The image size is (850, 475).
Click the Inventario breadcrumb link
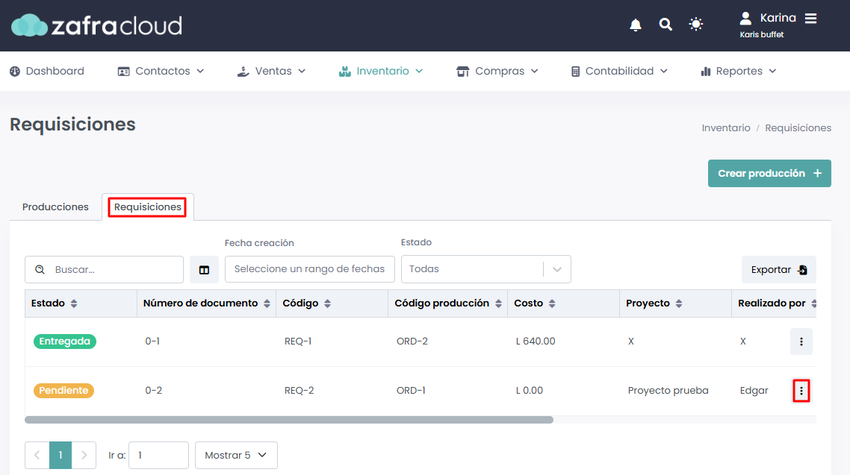pyautogui.click(x=726, y=128)
